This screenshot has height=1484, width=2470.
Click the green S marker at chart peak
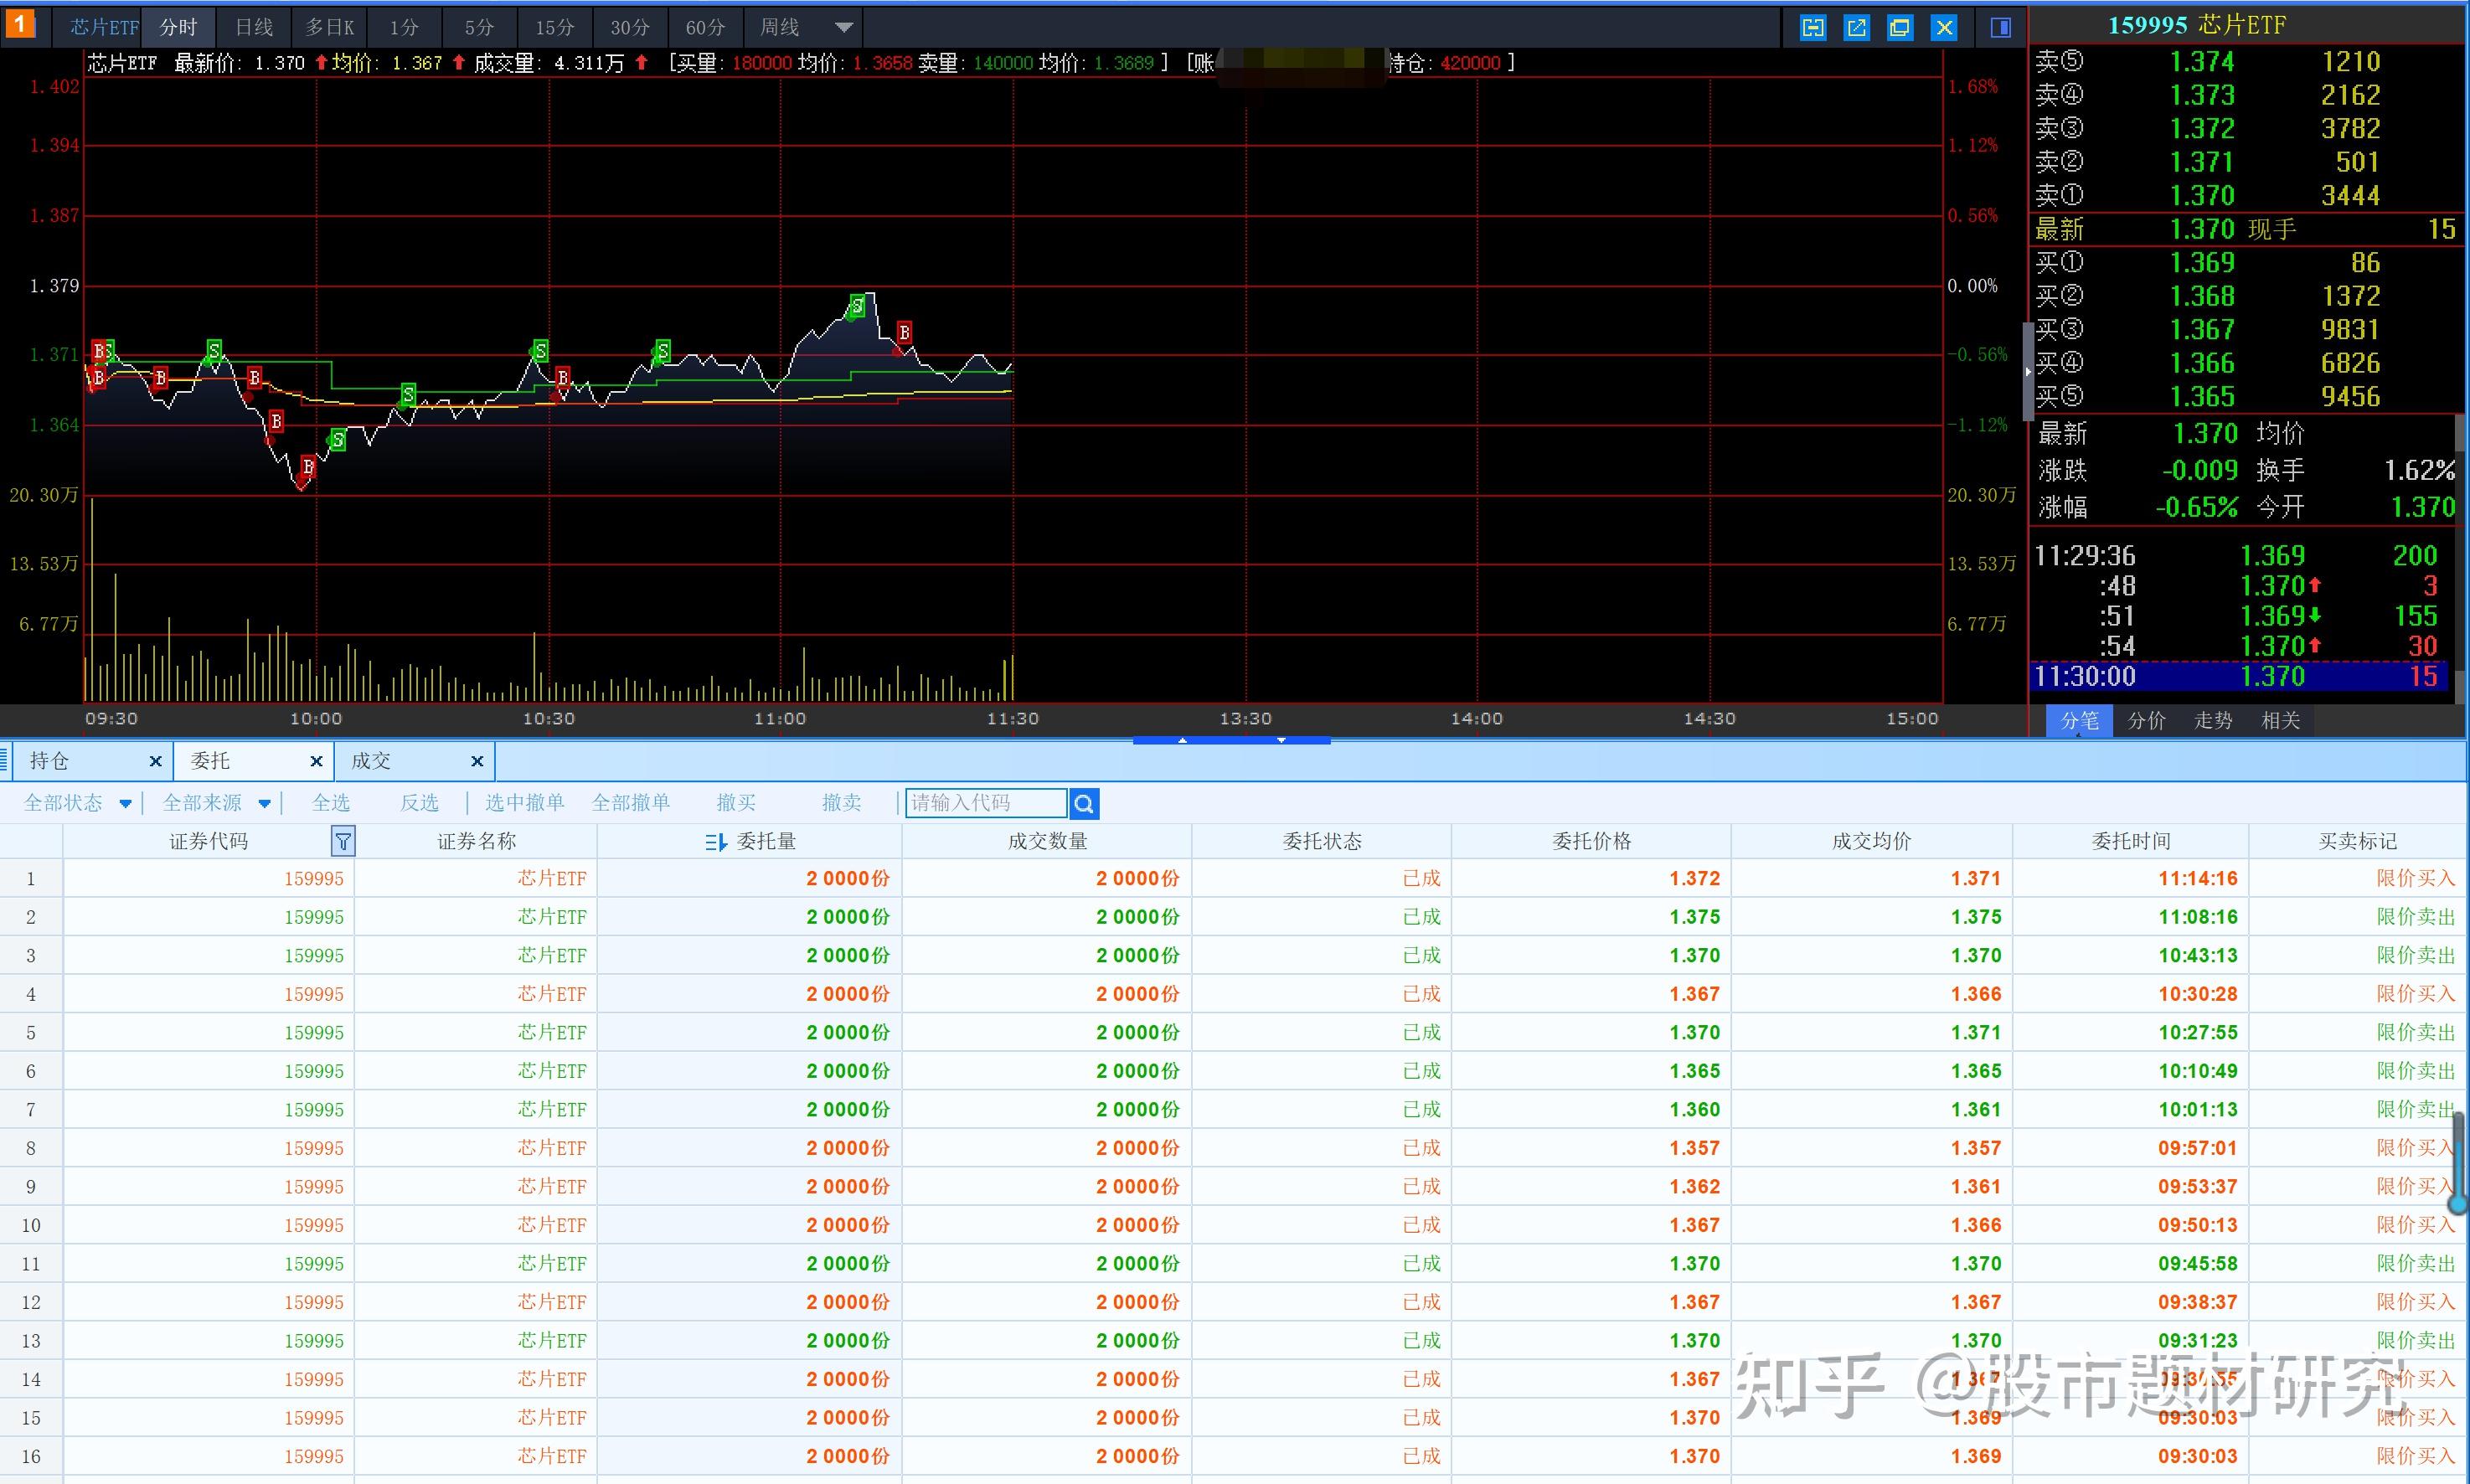(x=857, y=306)
